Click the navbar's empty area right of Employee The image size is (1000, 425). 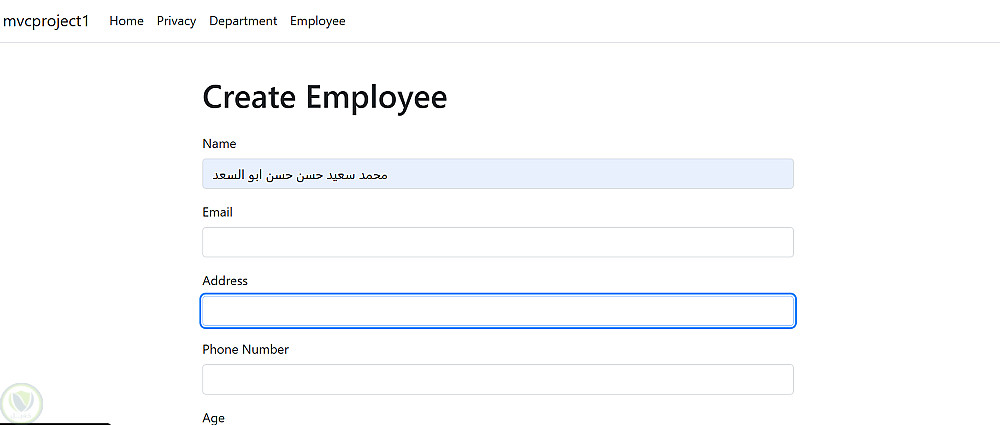click(650, 21)
